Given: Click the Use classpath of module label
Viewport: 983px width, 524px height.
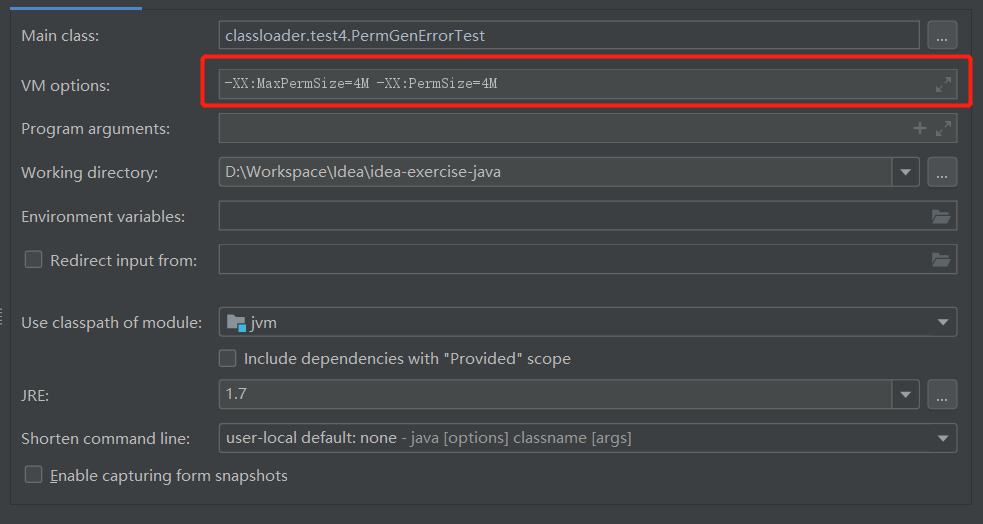Looking at the screenshot, I should pos(112,323).
